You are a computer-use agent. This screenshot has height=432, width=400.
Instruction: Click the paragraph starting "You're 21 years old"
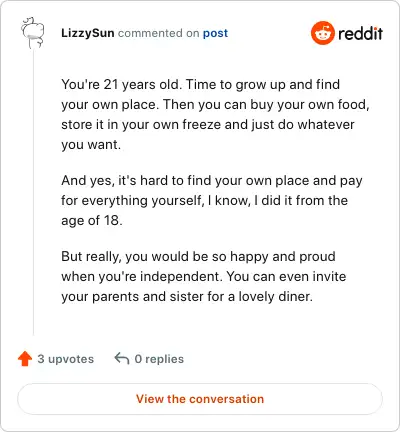pos(215,114)
